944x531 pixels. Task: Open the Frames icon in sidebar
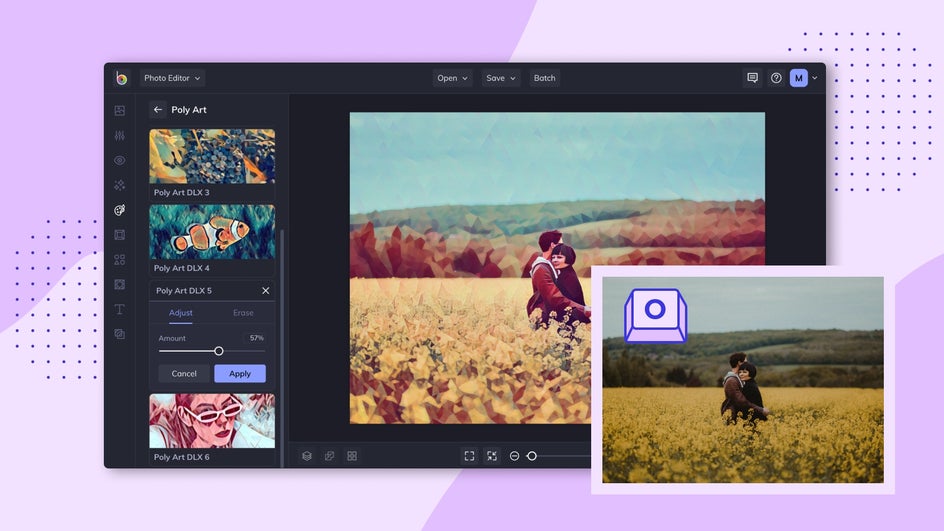point(120,235)
